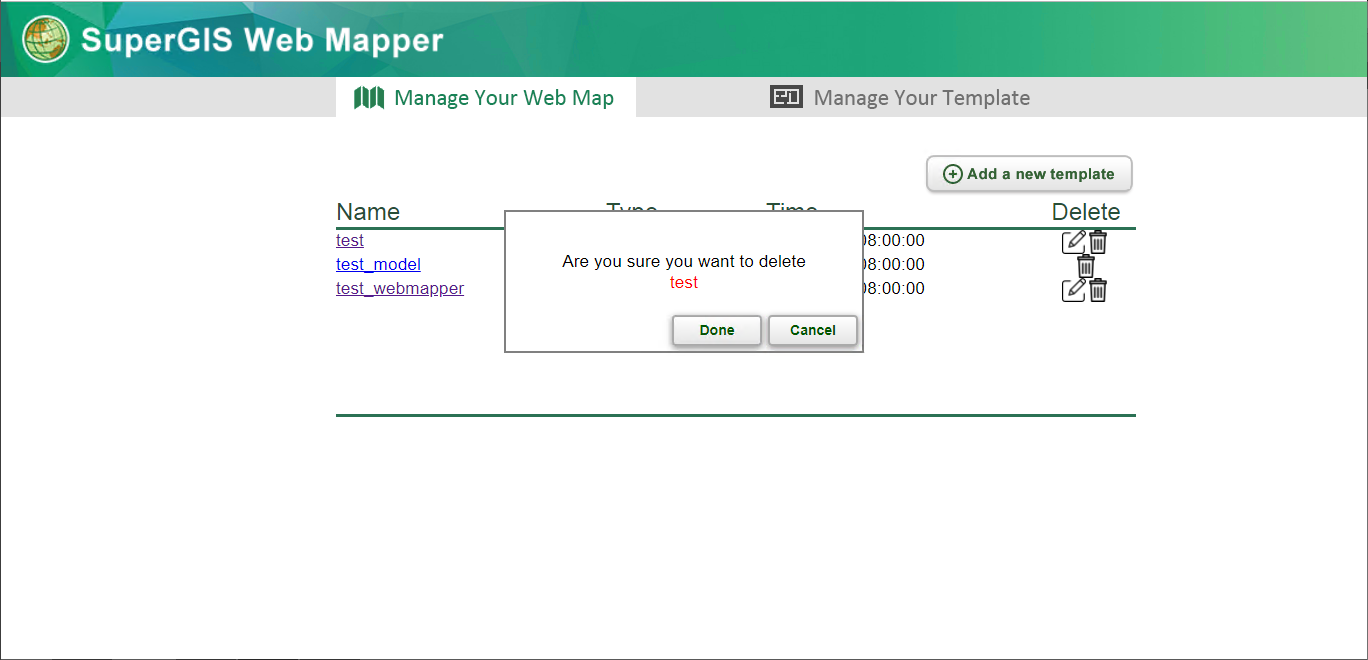
Task: Click 'Are you sure you want to delete' text
Action: 684,261
